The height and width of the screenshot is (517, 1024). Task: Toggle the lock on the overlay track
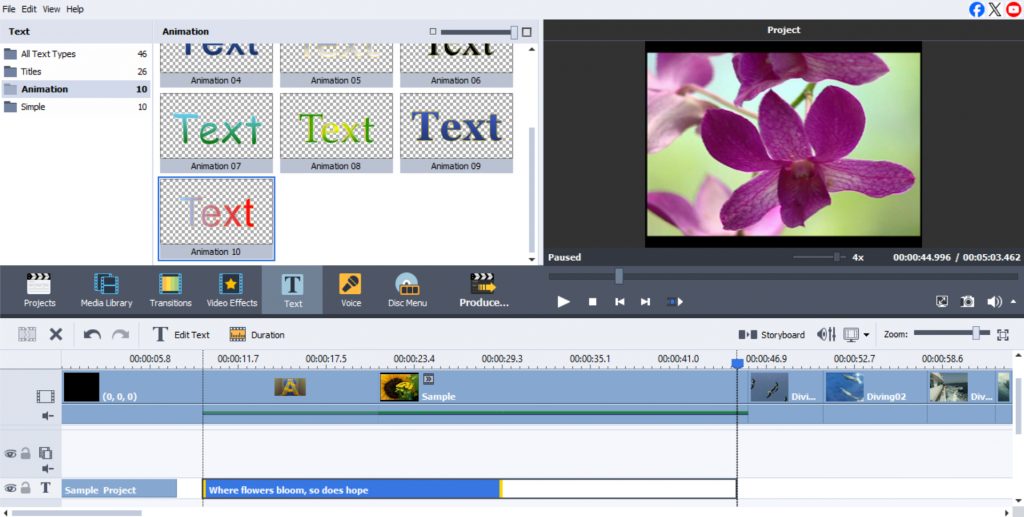(x=26, y=453)
